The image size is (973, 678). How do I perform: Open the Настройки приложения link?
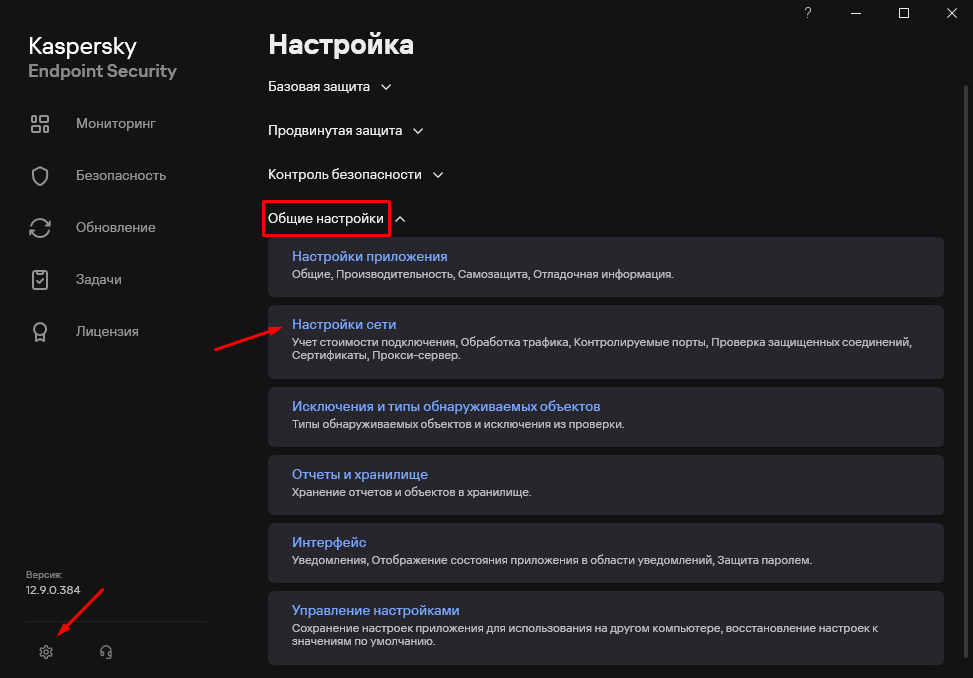tap(369, 257)
